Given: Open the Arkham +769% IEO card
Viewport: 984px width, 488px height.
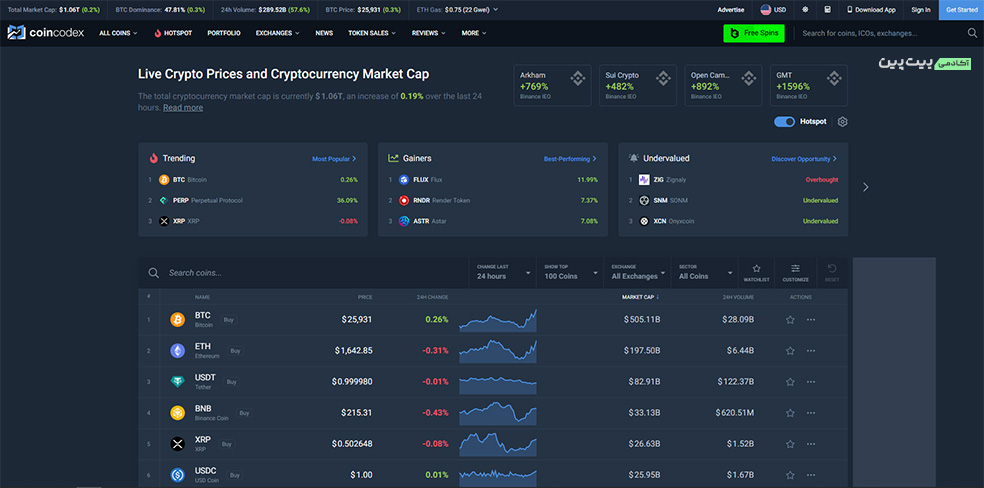Looking at the screenshot, I should (x=552, y=85).
